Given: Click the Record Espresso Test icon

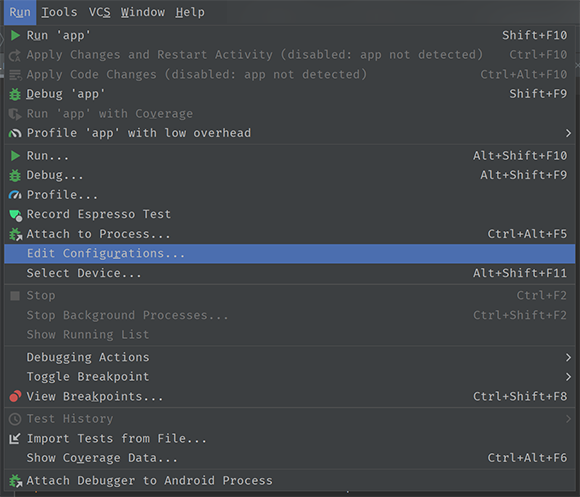Looking at the screenshot, I should pos(16,215).
